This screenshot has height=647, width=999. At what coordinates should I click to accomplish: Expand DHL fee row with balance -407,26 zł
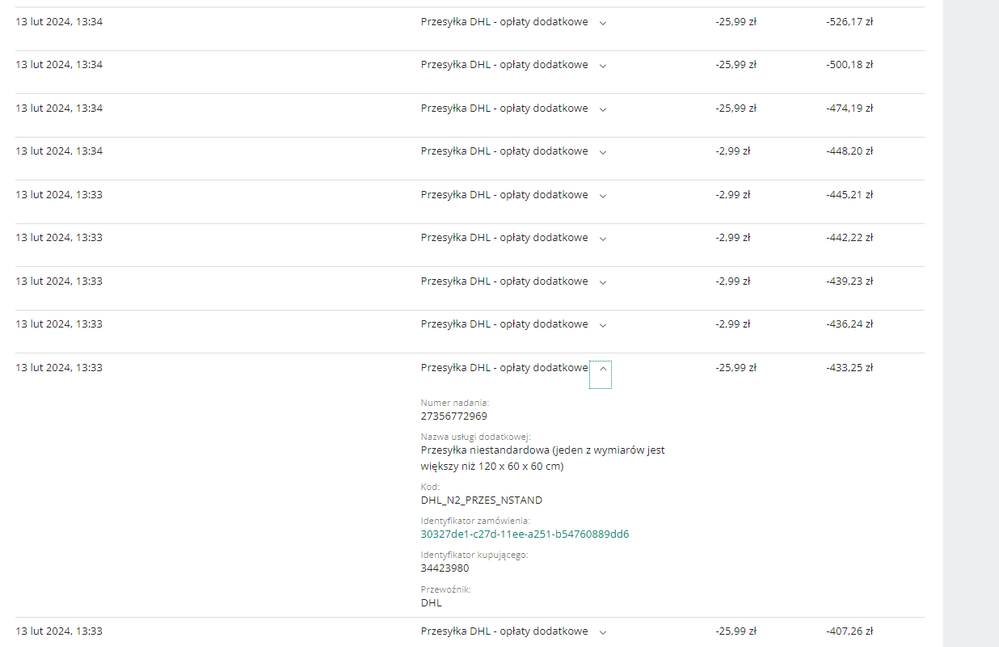[x=603, y=632]
